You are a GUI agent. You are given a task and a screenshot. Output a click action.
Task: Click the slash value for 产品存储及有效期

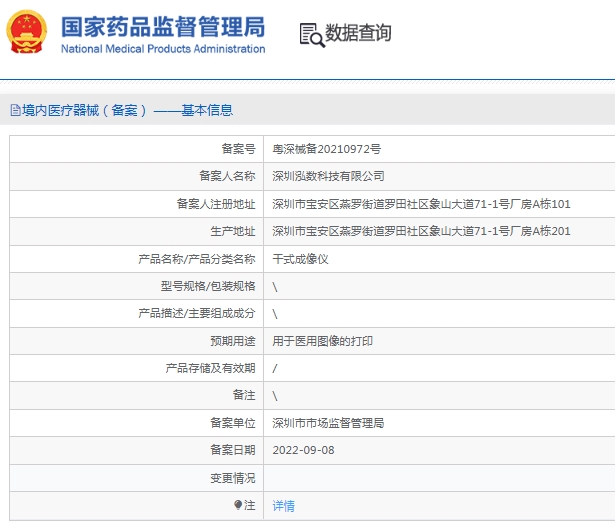tap(275, 368)
